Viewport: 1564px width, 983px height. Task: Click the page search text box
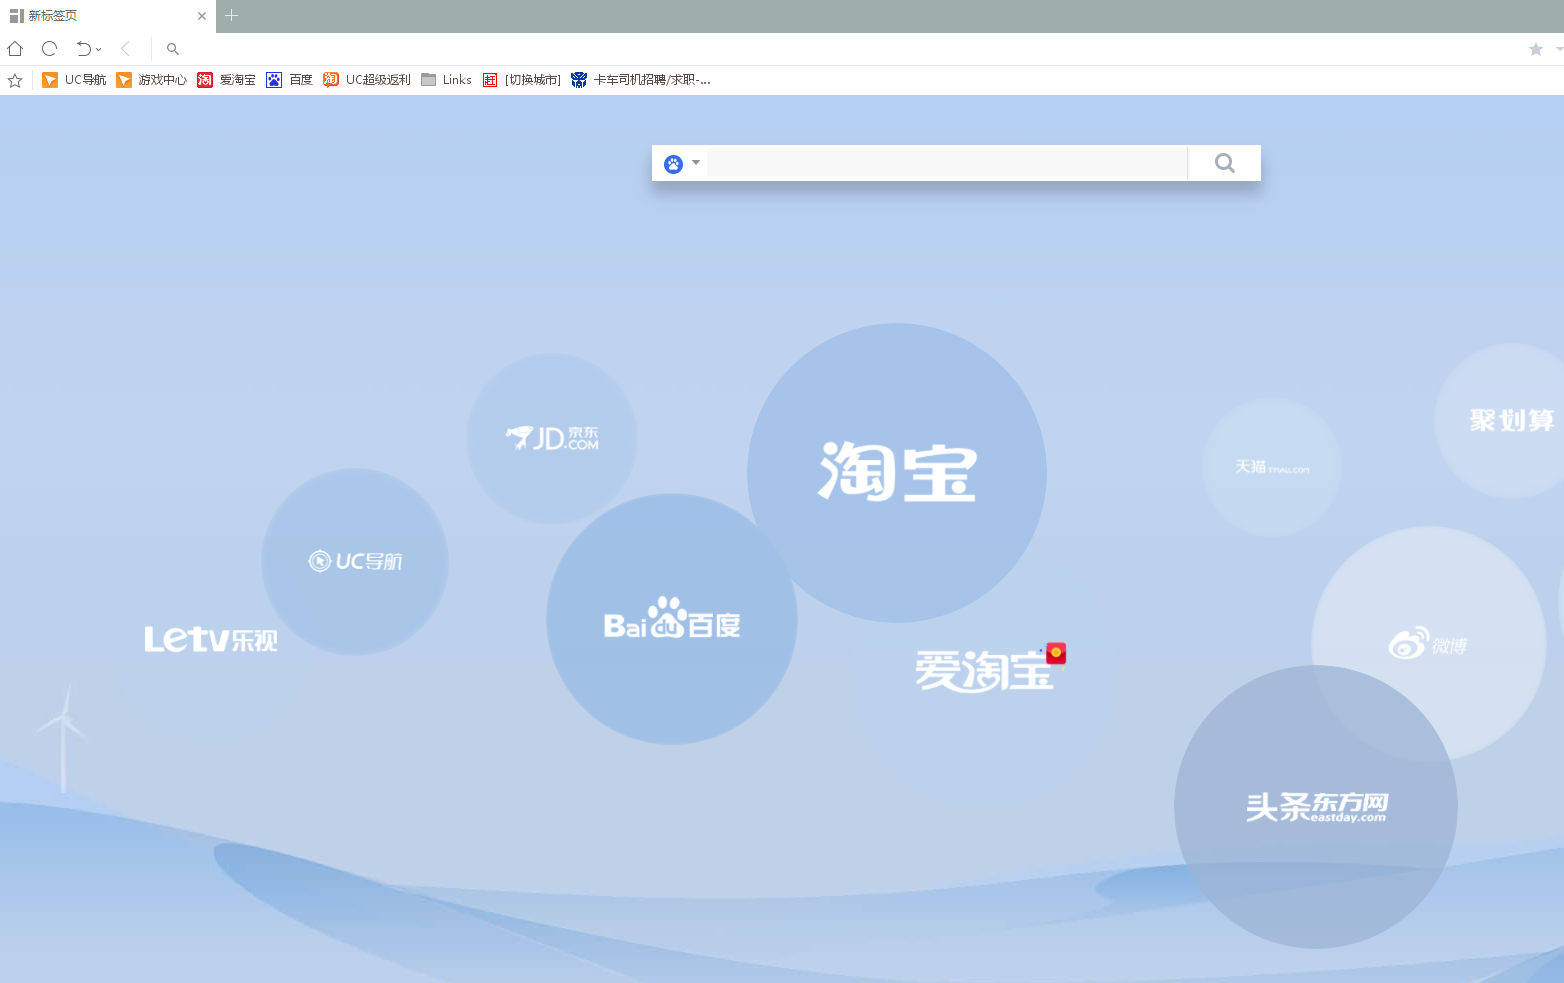click(947, 163)
